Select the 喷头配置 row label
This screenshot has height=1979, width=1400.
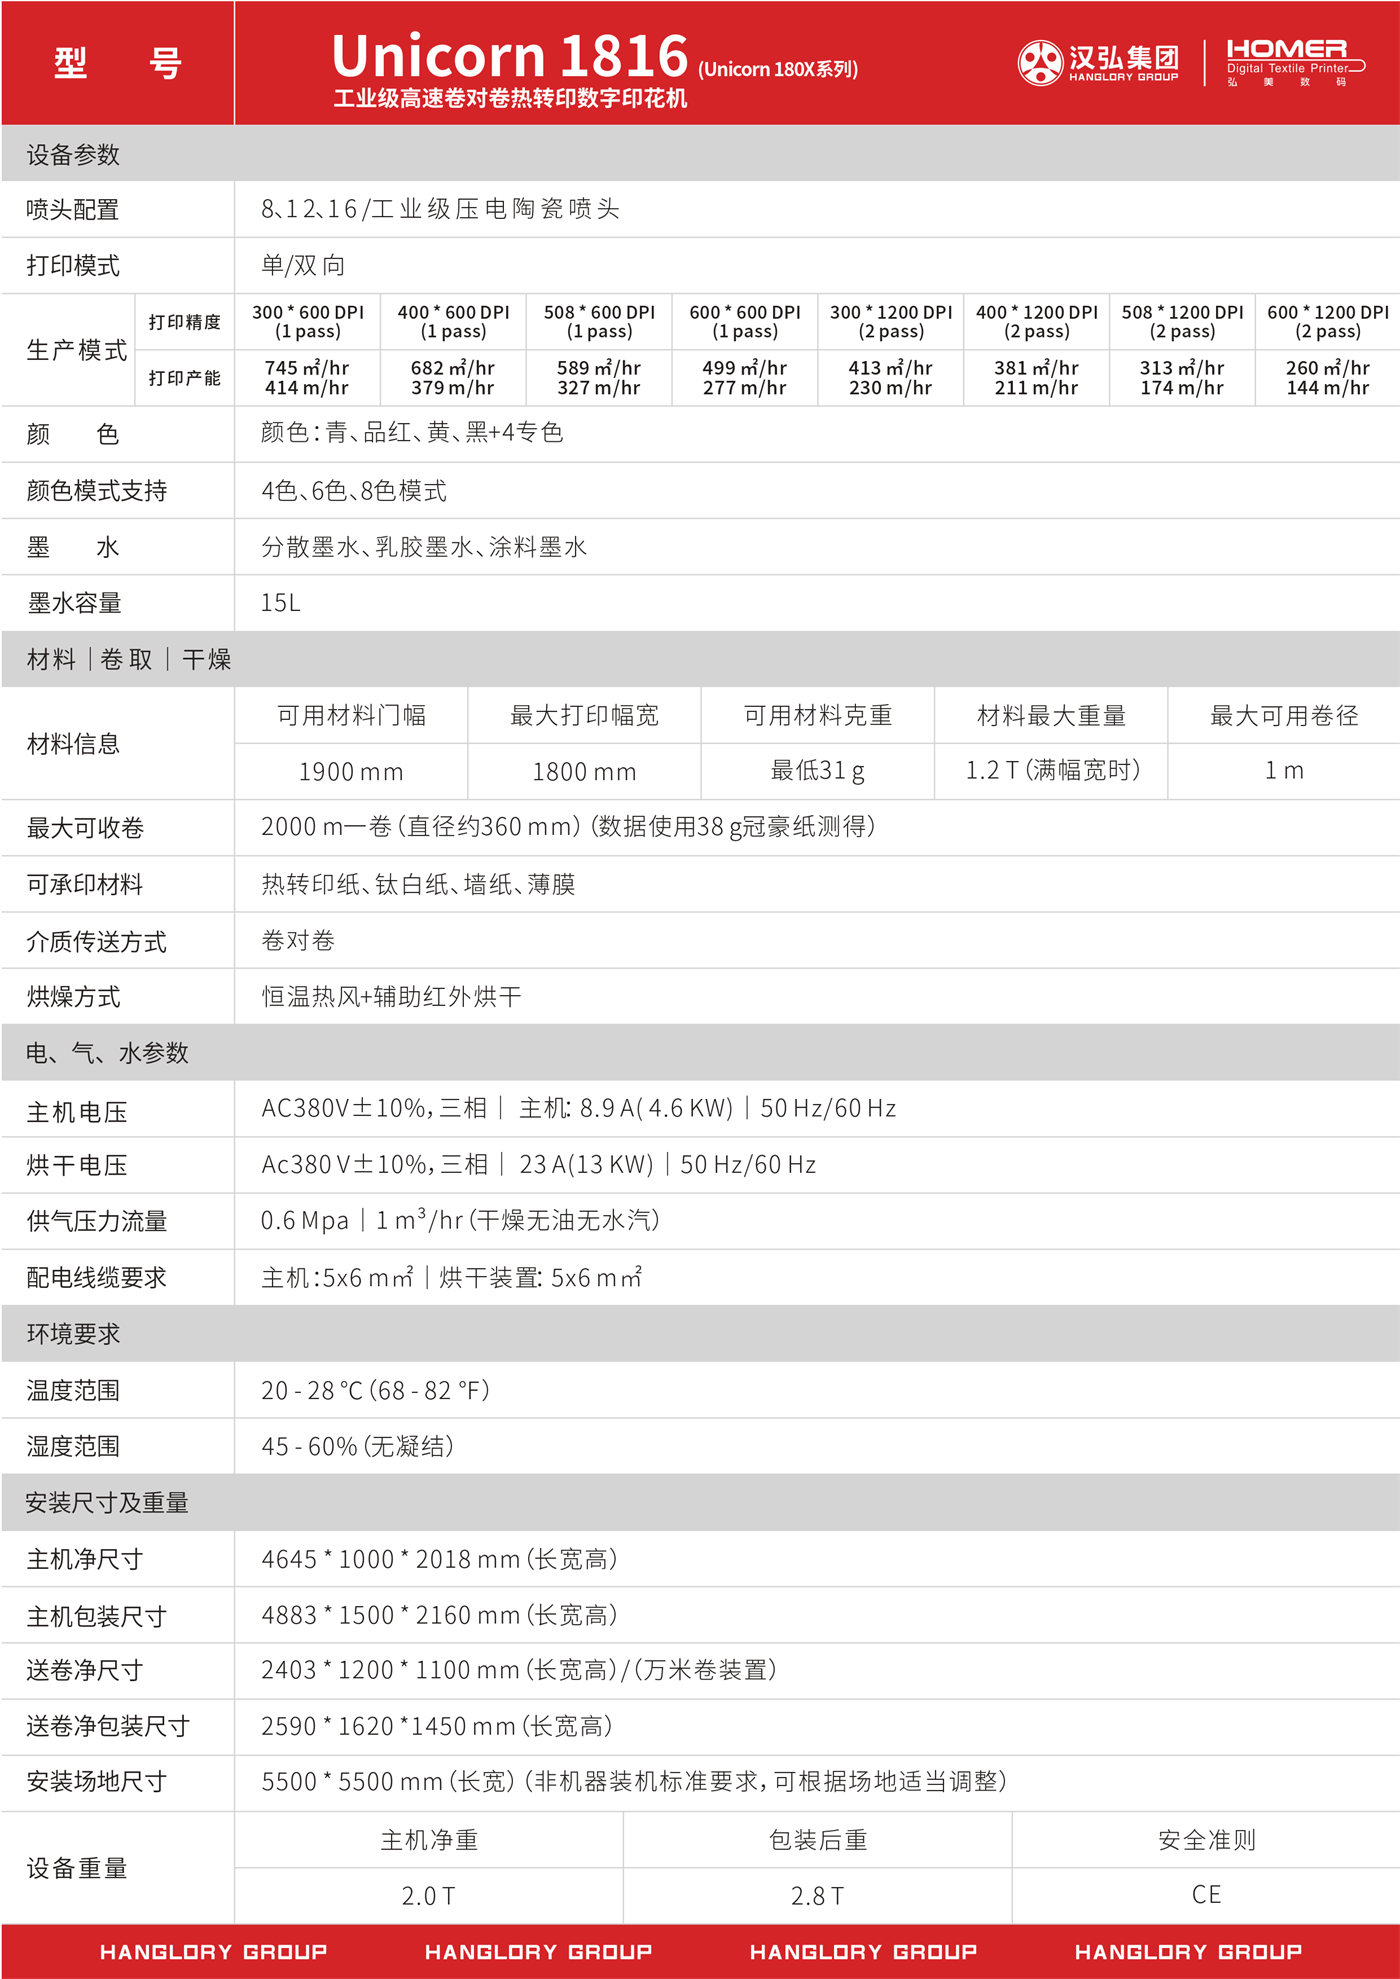(x=73, y=210)
